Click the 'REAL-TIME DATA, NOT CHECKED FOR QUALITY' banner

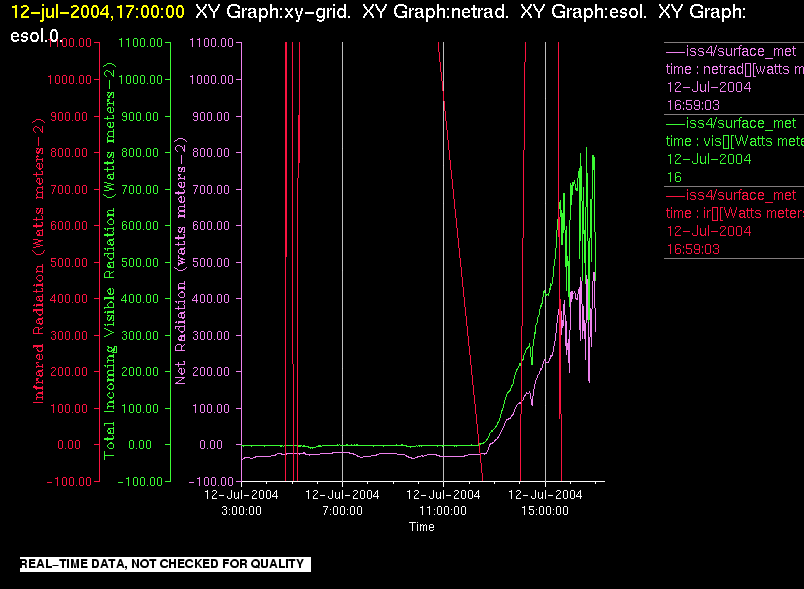click(165, 564)
